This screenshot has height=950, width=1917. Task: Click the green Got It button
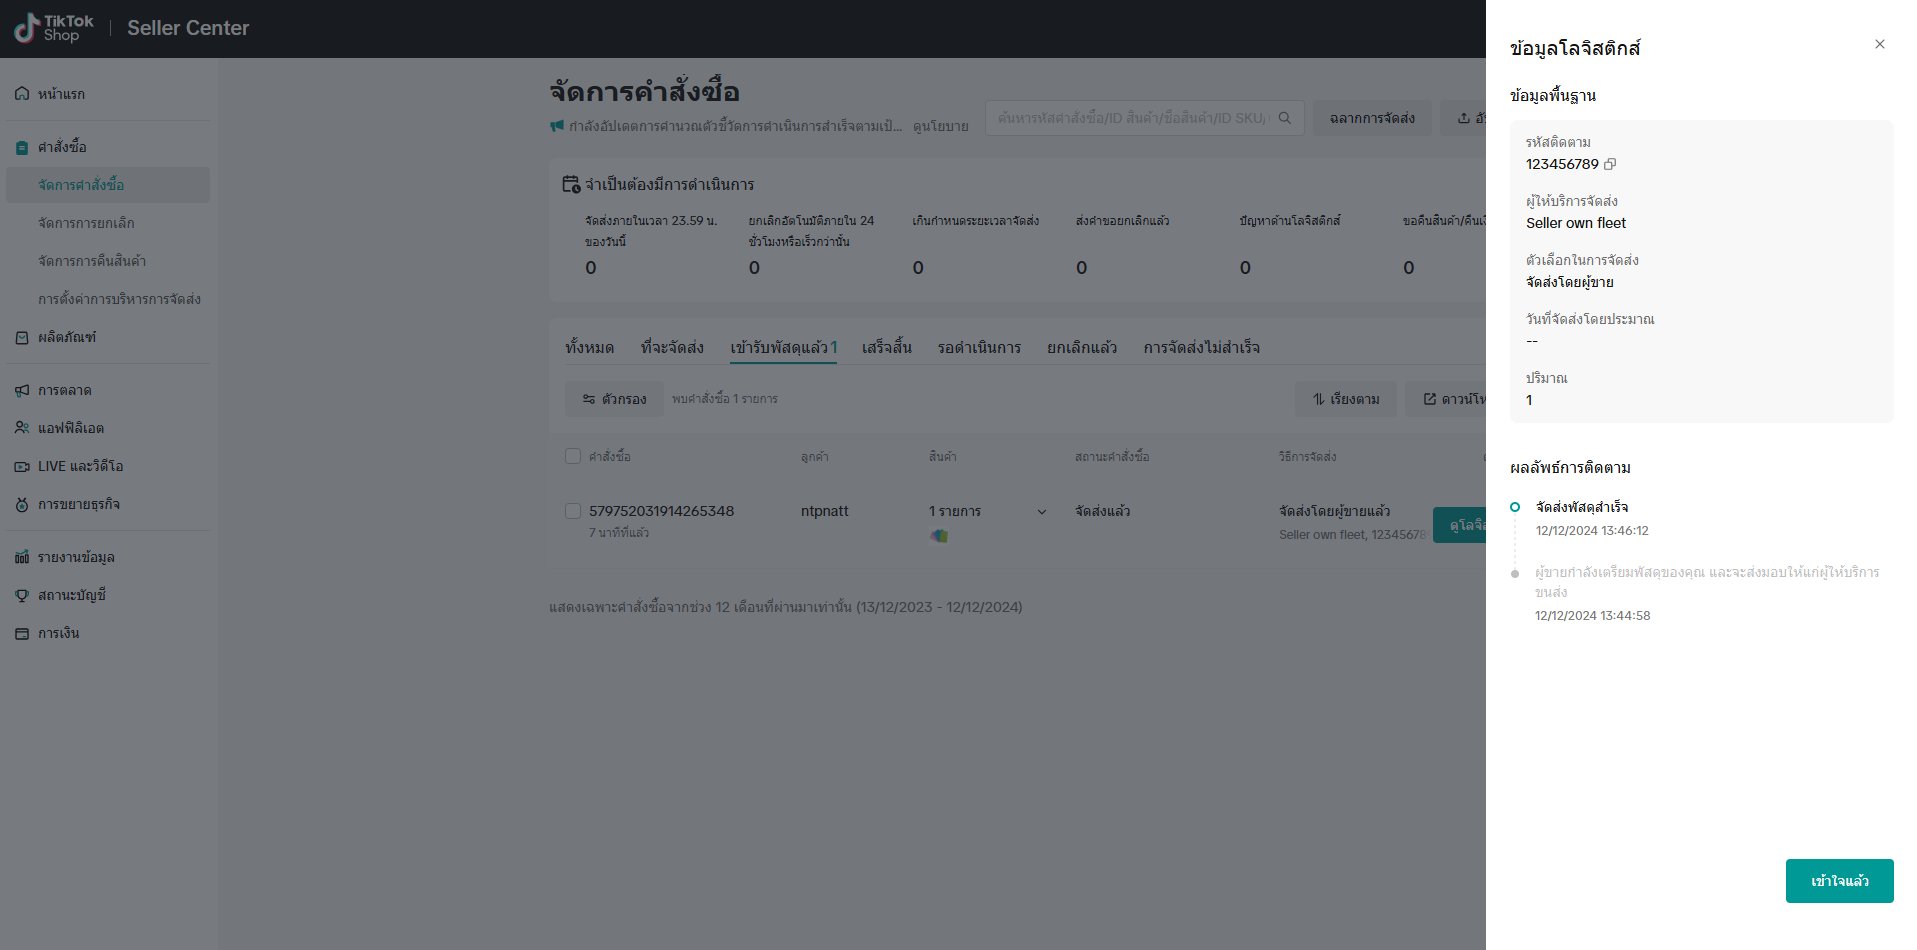(x=1839, y=881)
